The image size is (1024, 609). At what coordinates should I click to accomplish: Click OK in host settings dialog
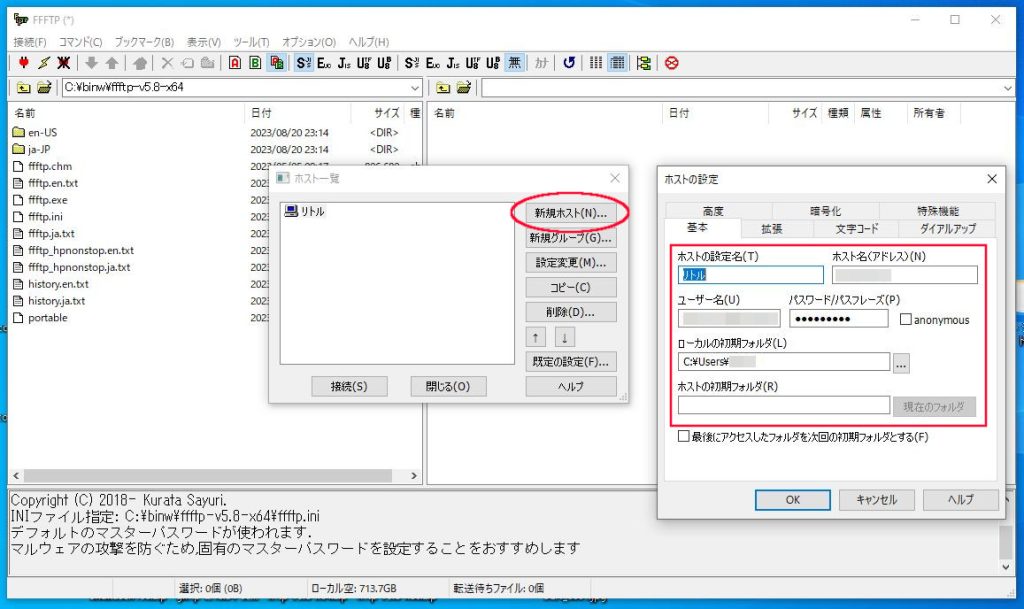792,499
